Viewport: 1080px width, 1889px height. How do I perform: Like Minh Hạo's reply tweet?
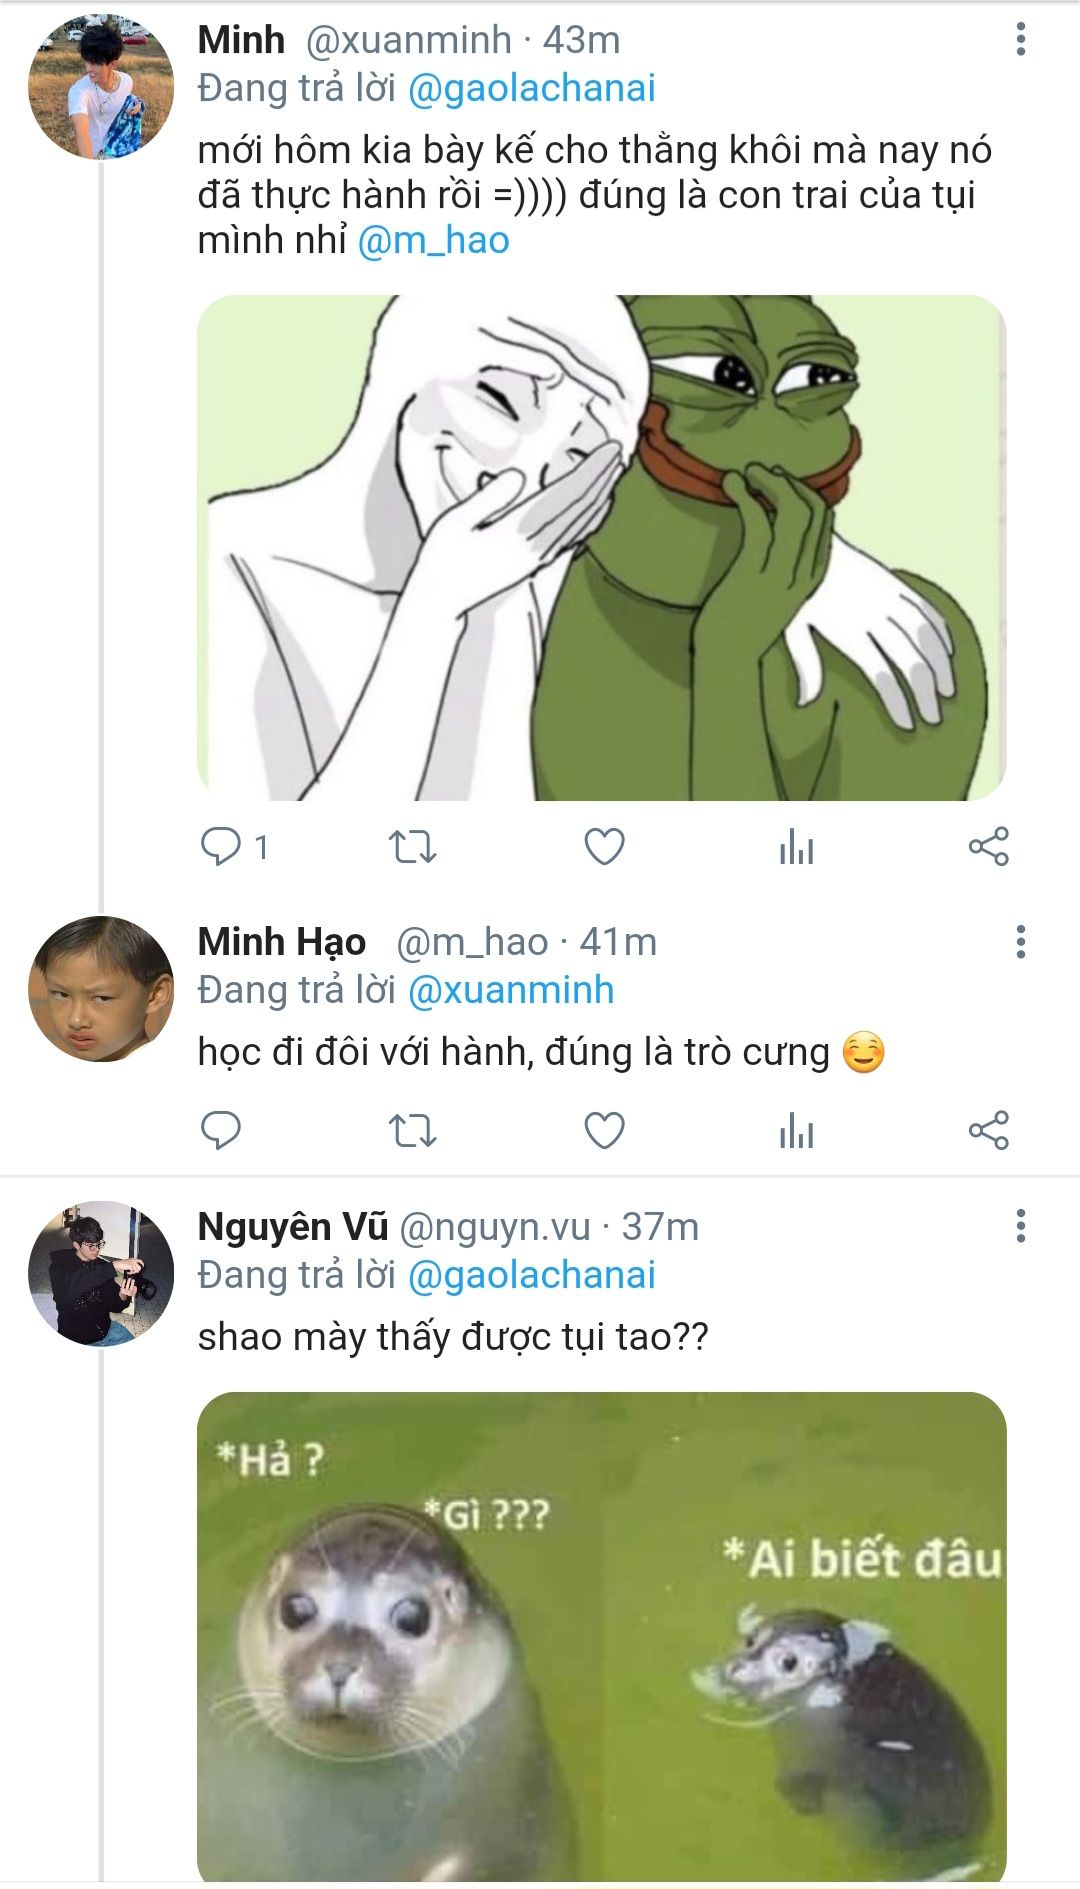[604, 1131]
